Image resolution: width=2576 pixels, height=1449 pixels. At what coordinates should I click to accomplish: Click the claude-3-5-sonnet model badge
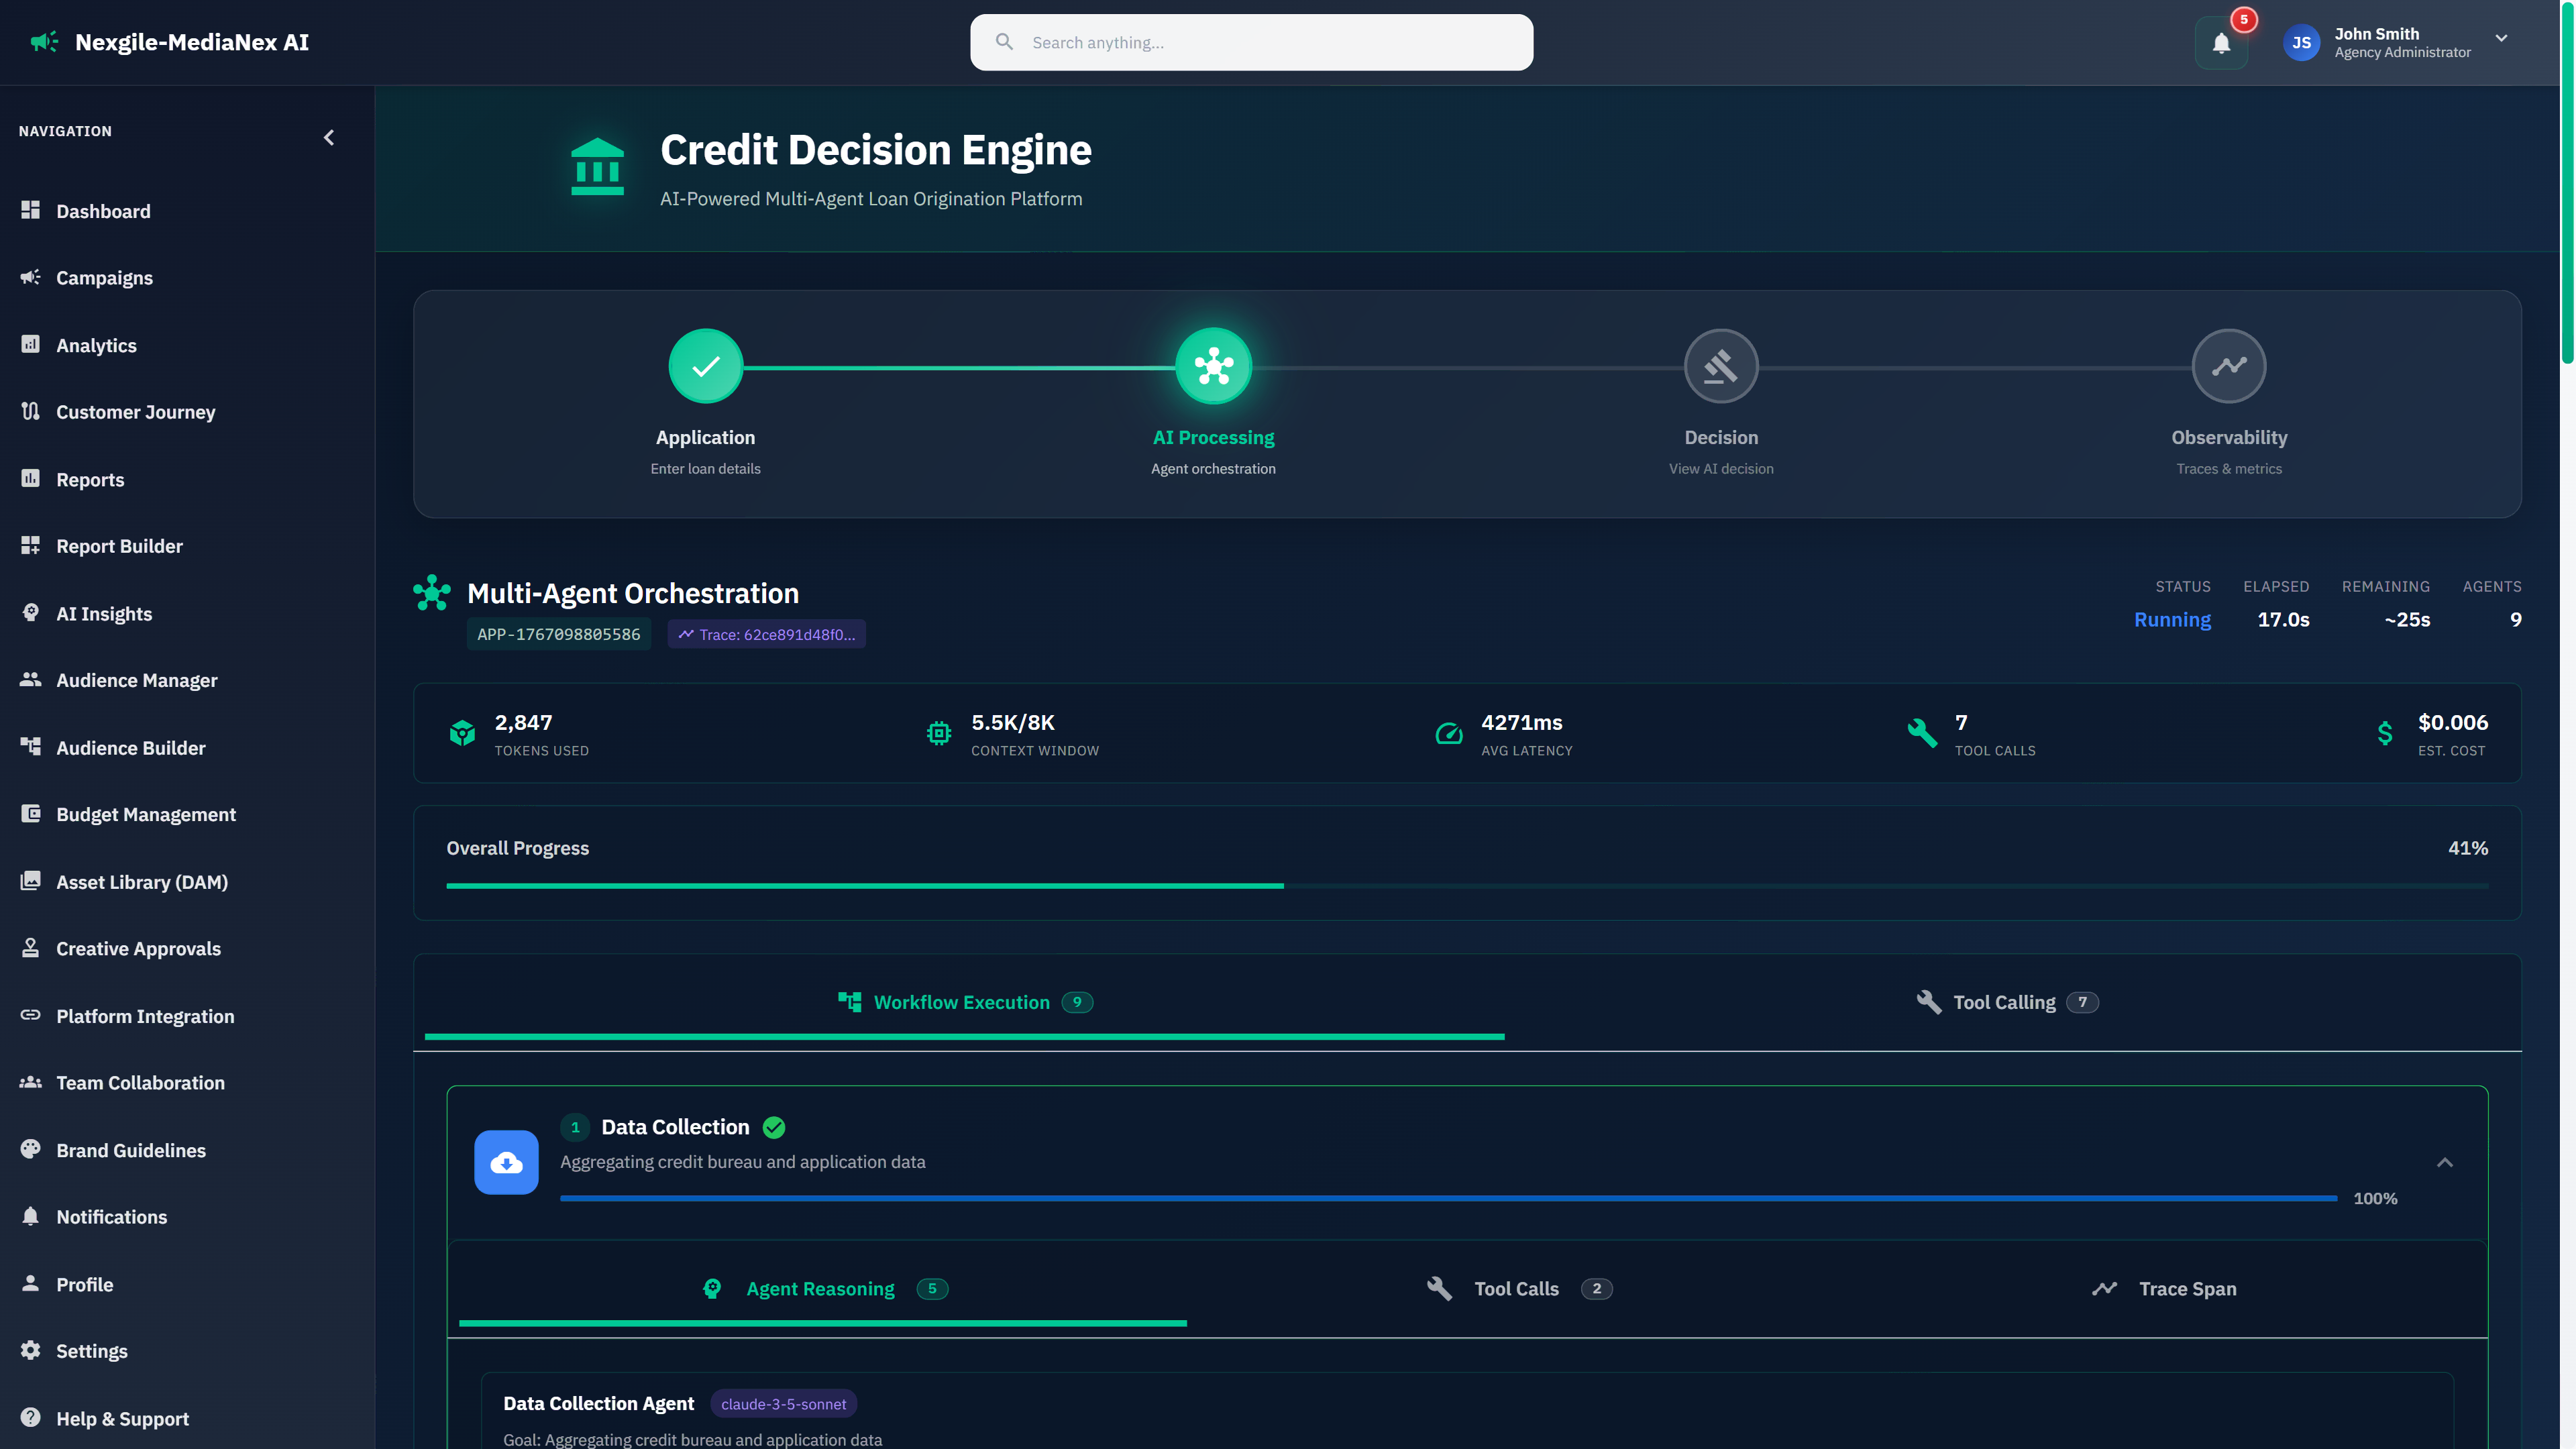pos(784,1403)
